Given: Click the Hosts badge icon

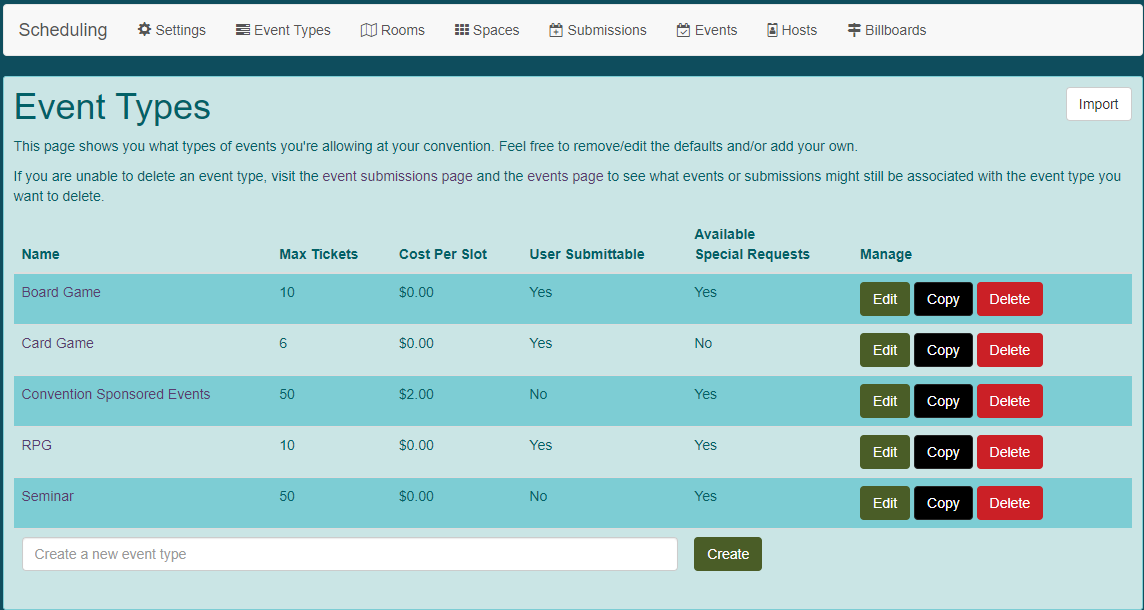Looking at the screenshot, I should [x=773, y=30].
